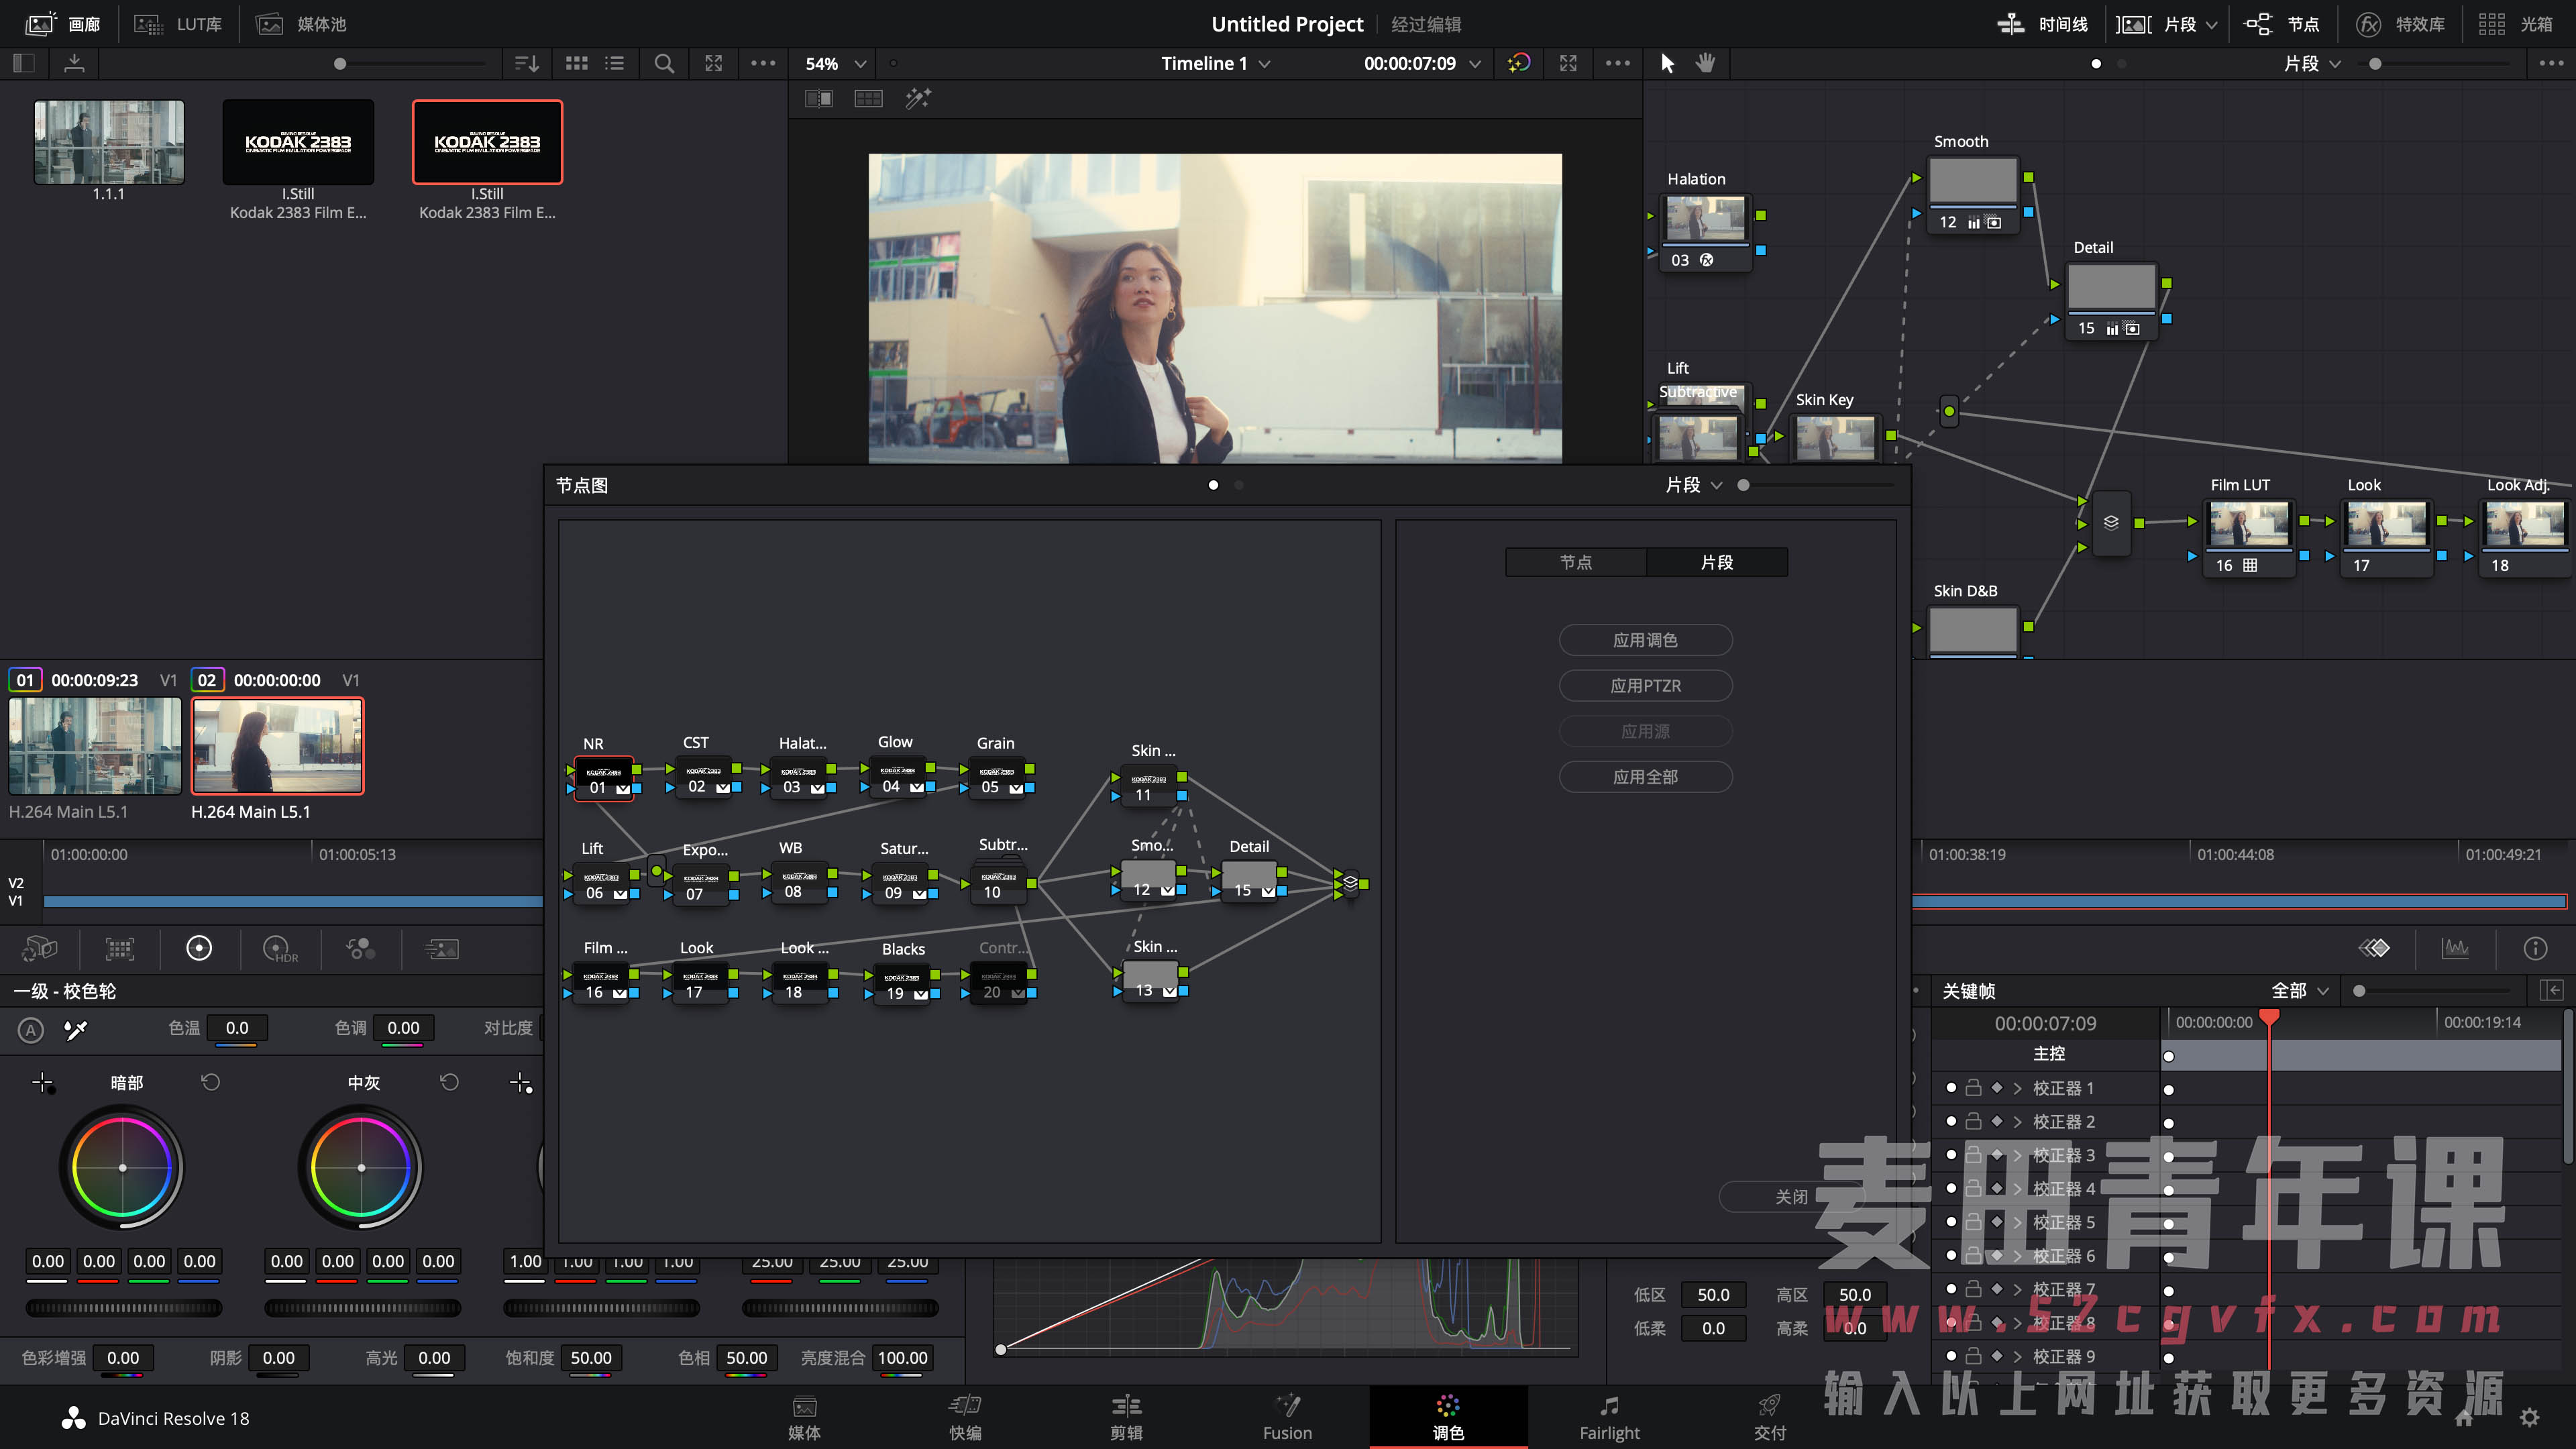Viewport: 2576px width, 1449px height.
Task: Switch gallery to list view
Action: click(x=615, y=63)
